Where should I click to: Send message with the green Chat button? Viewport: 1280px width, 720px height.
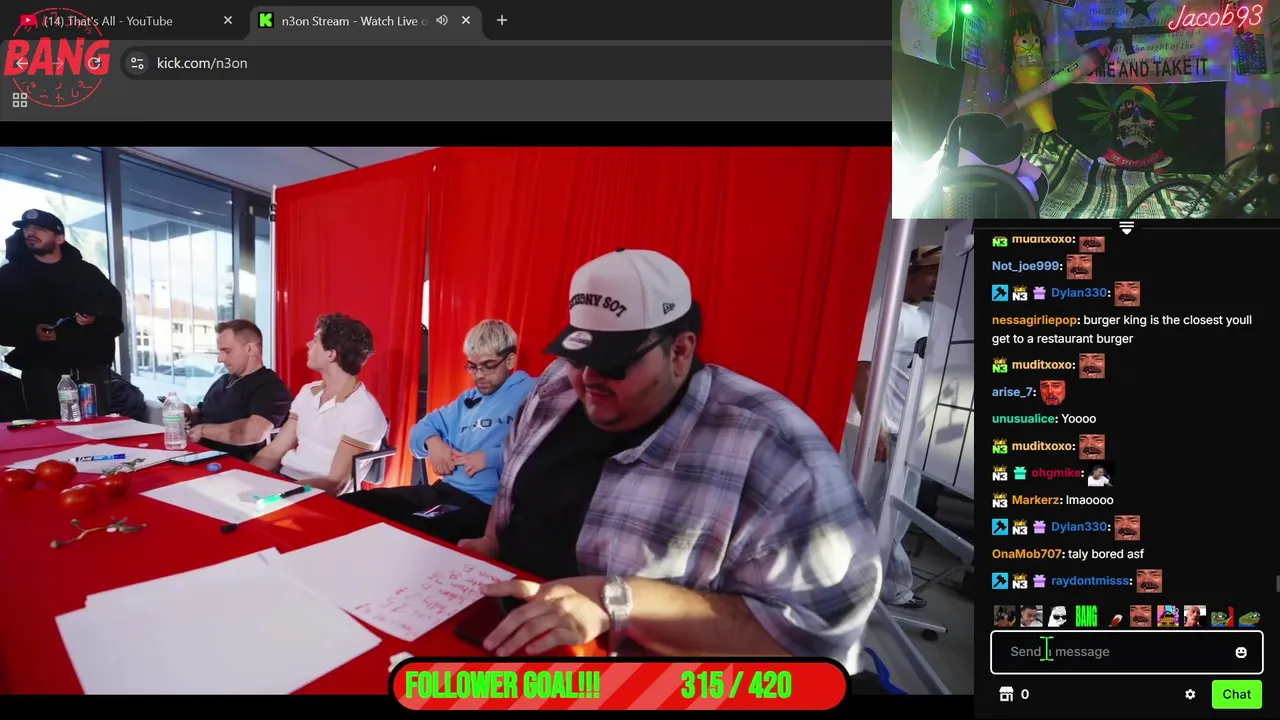click(1236, 694)
